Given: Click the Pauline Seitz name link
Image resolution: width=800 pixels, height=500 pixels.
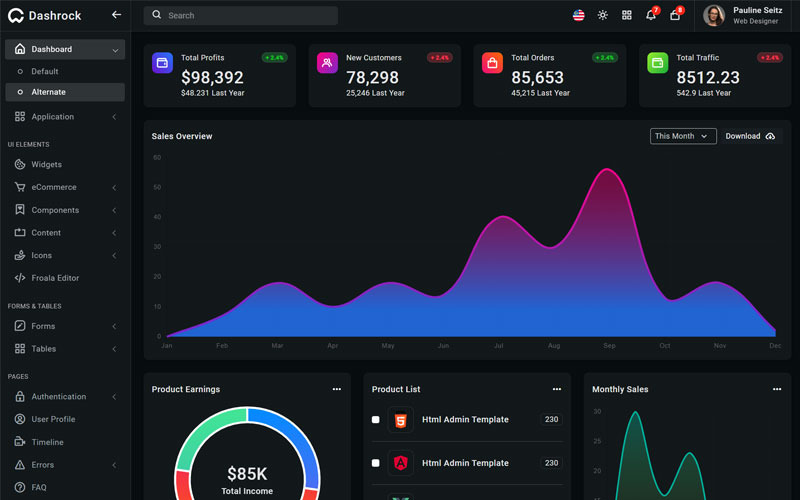Looking at the screenshot, I should [x=757, y=10].
